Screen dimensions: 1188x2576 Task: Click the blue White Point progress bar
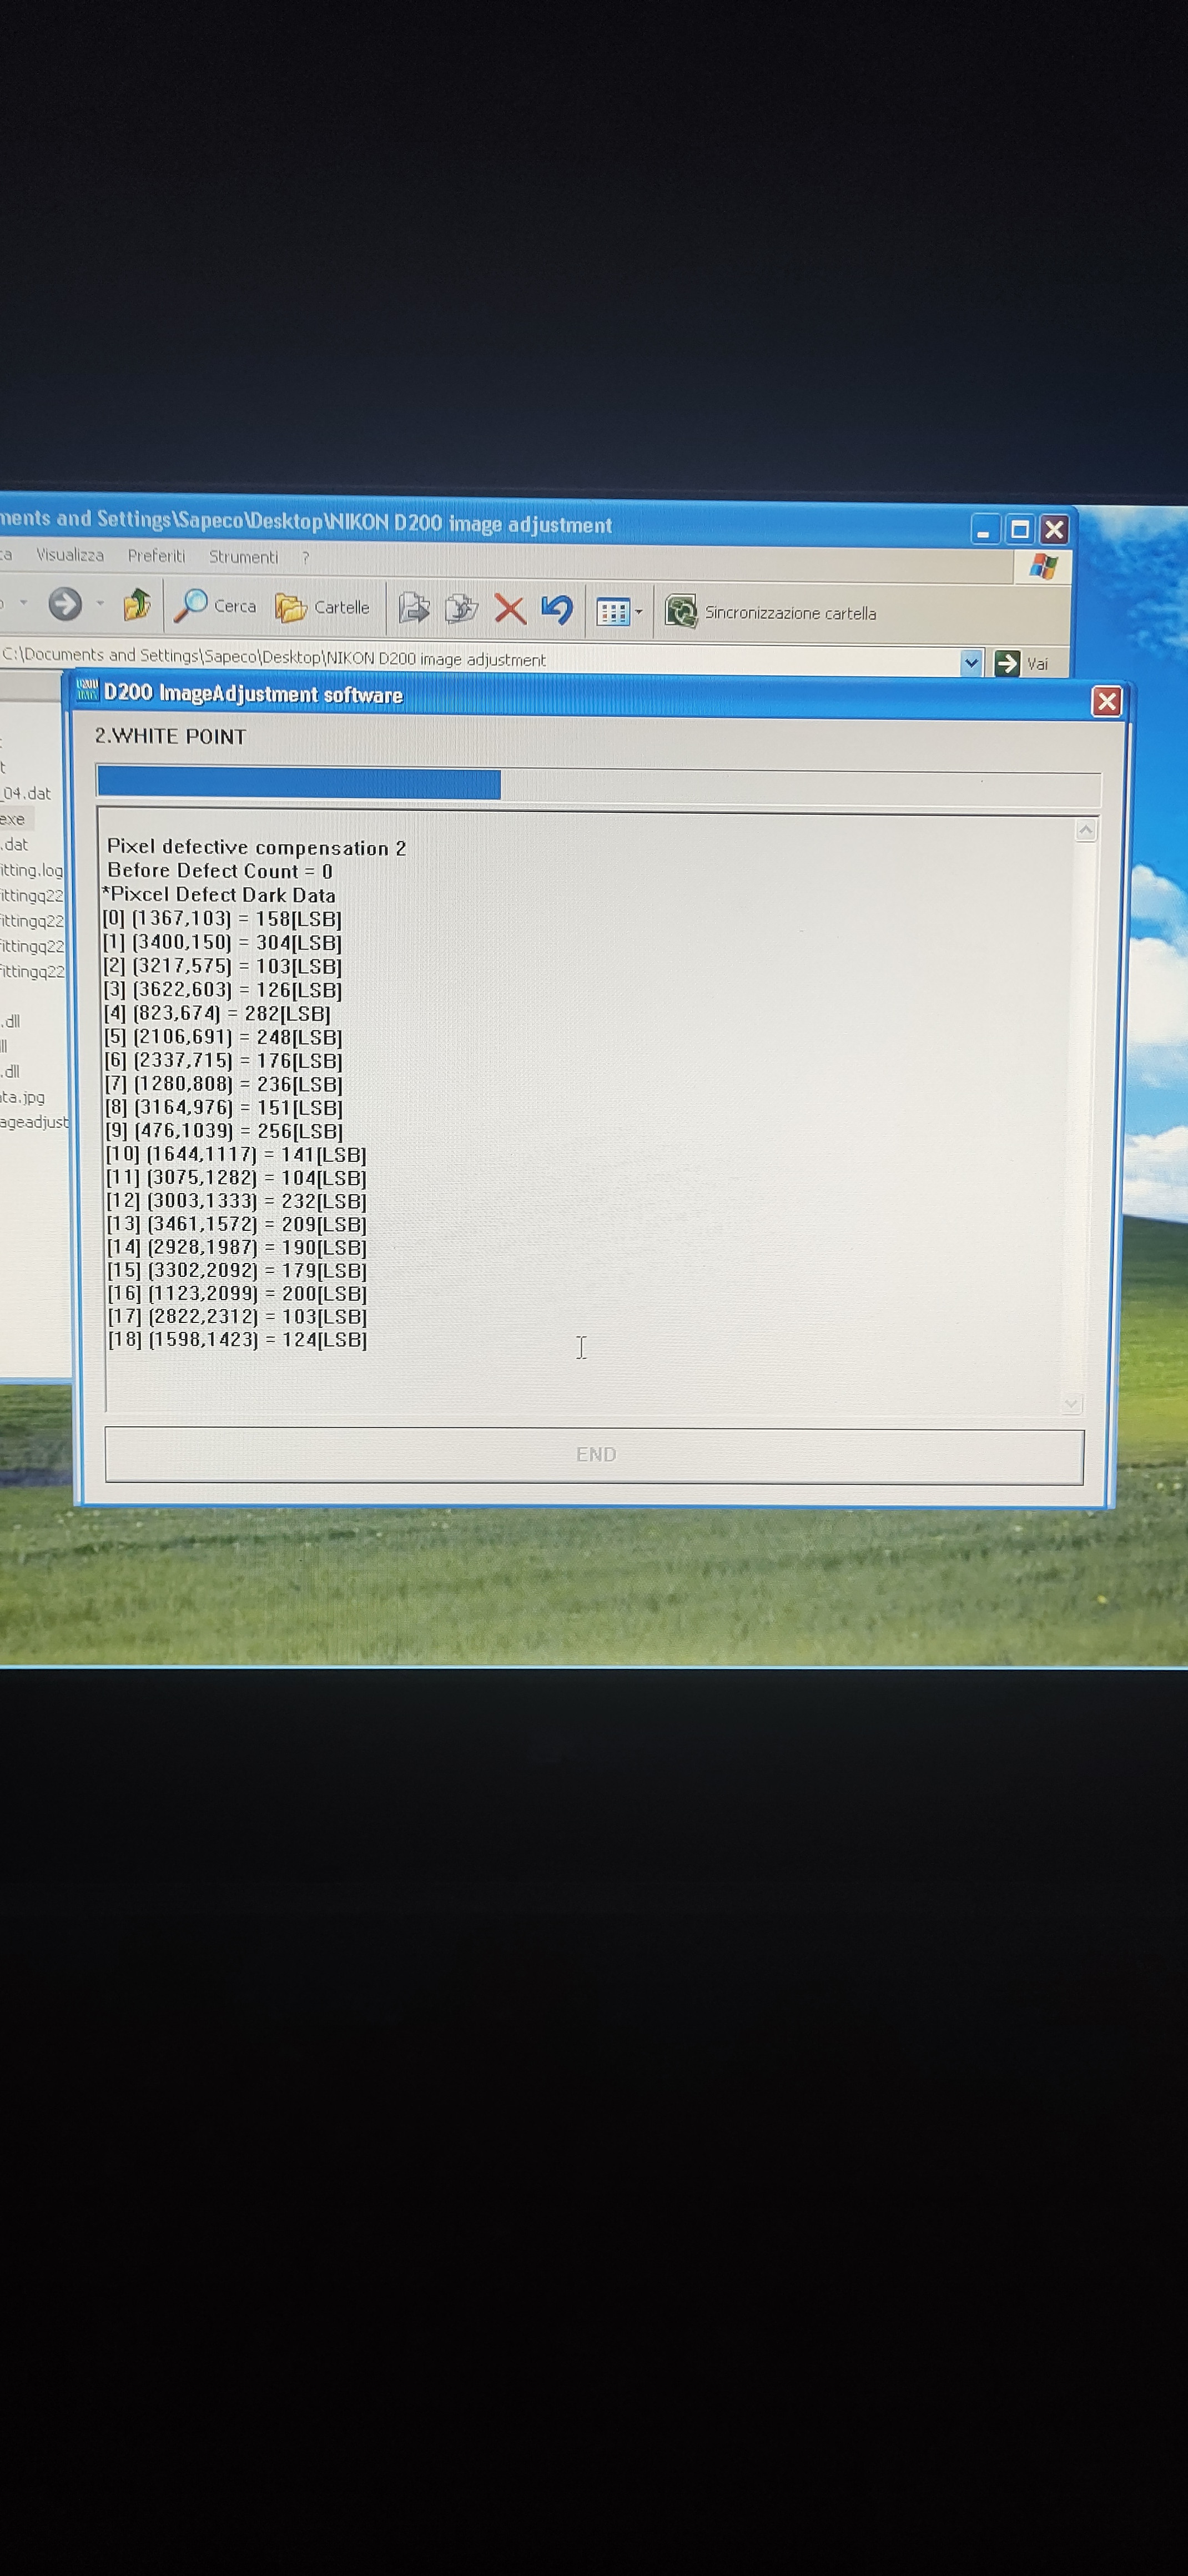299,784
